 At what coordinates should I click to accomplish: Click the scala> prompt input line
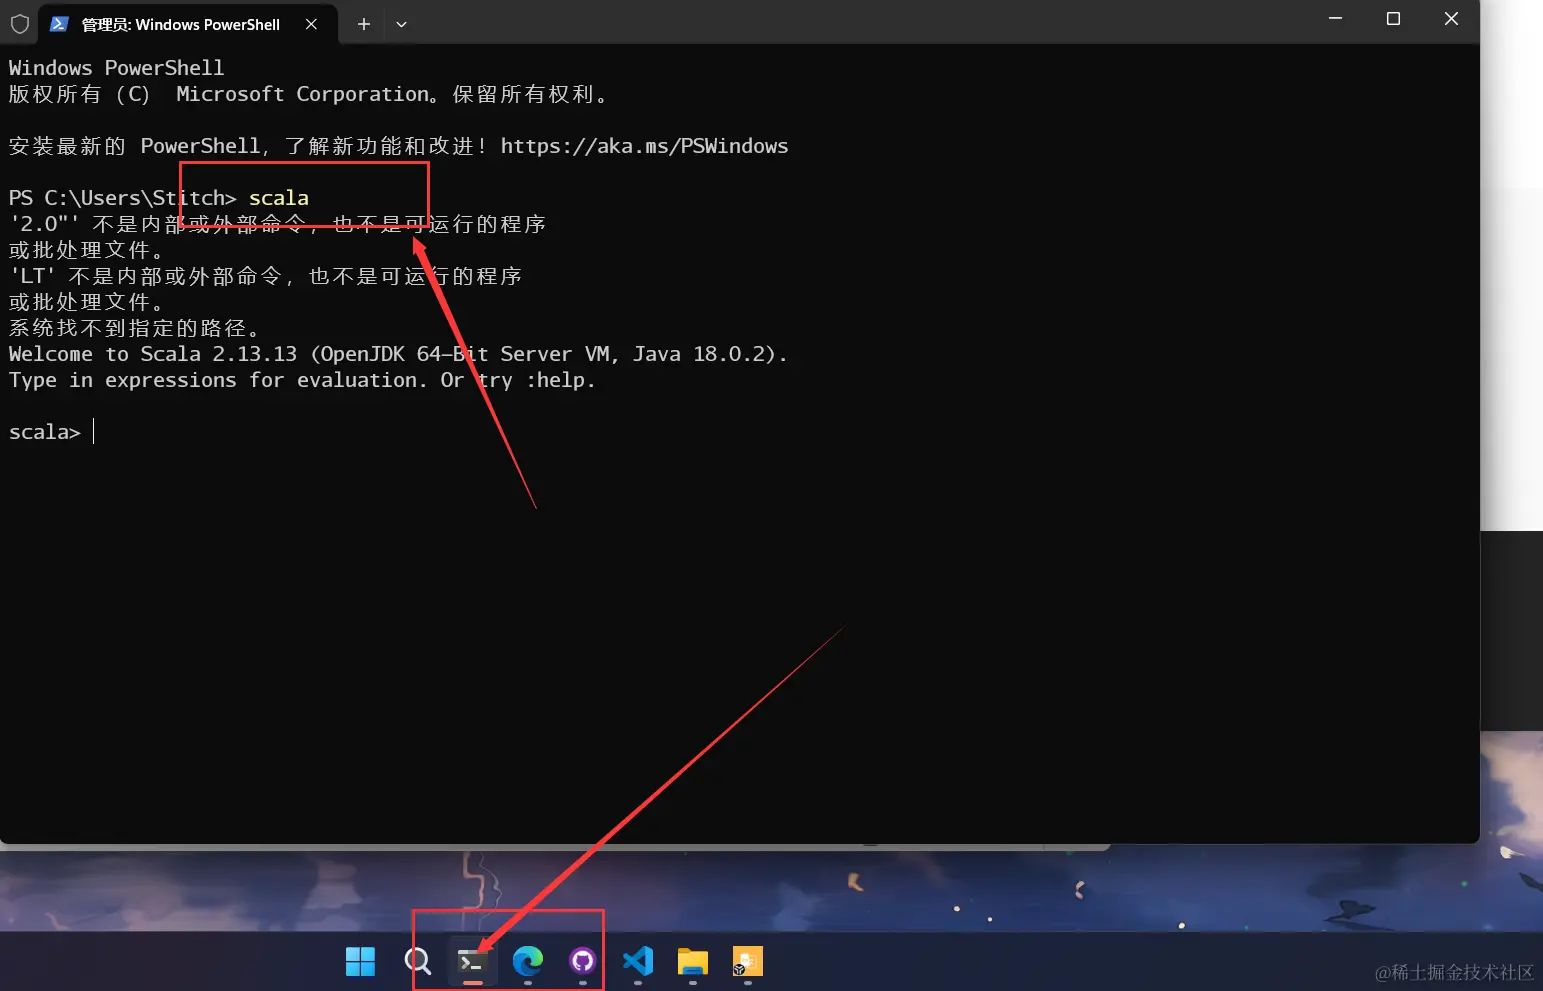(x=51, y=432)
